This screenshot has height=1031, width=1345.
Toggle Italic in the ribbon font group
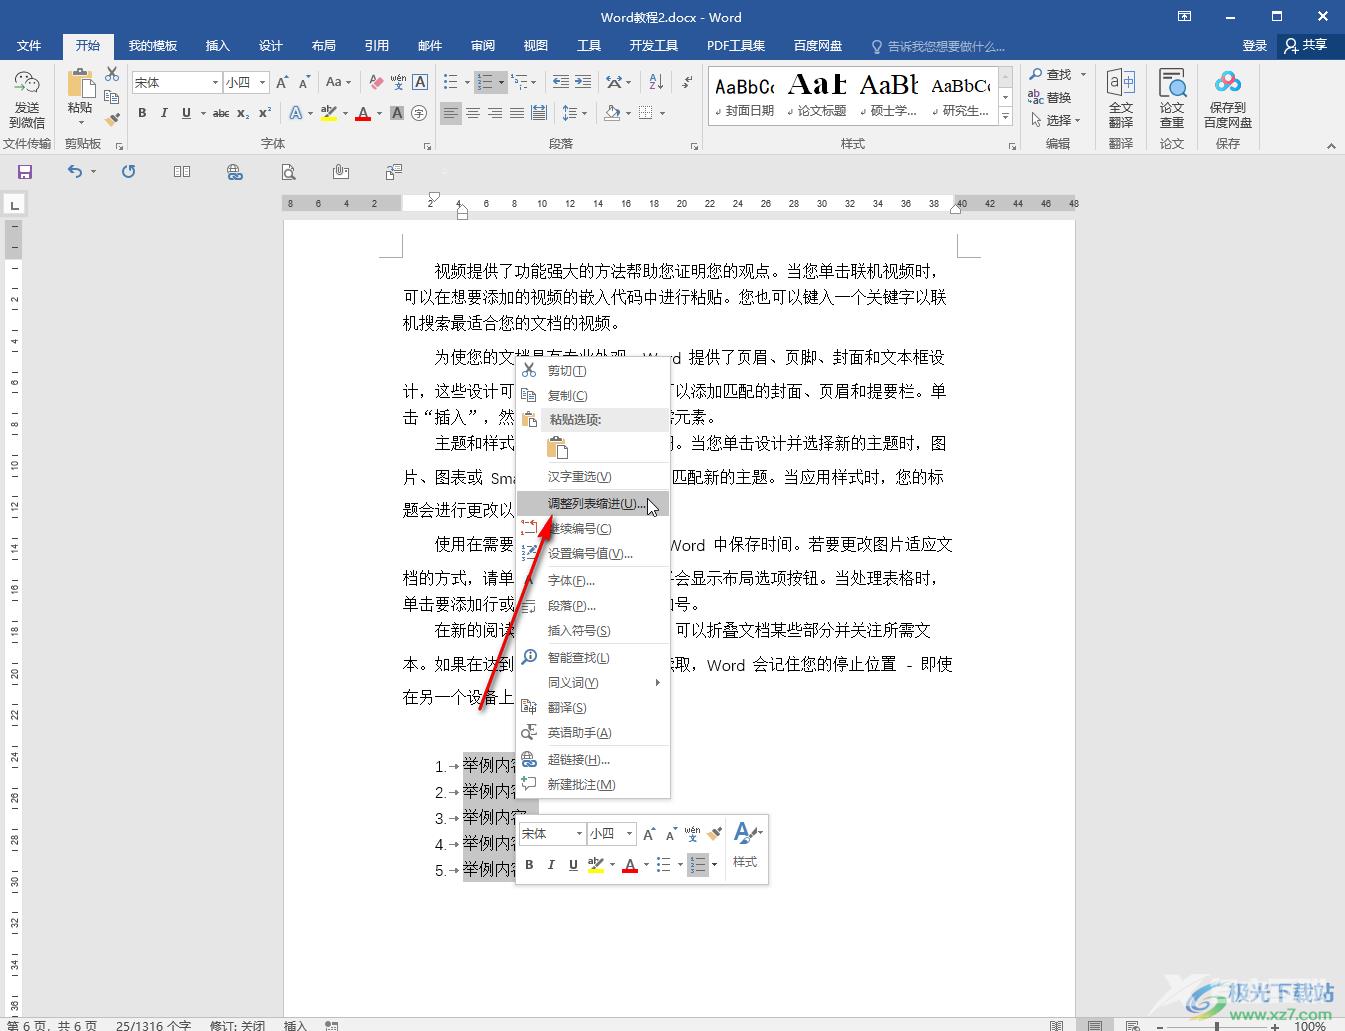164,113
